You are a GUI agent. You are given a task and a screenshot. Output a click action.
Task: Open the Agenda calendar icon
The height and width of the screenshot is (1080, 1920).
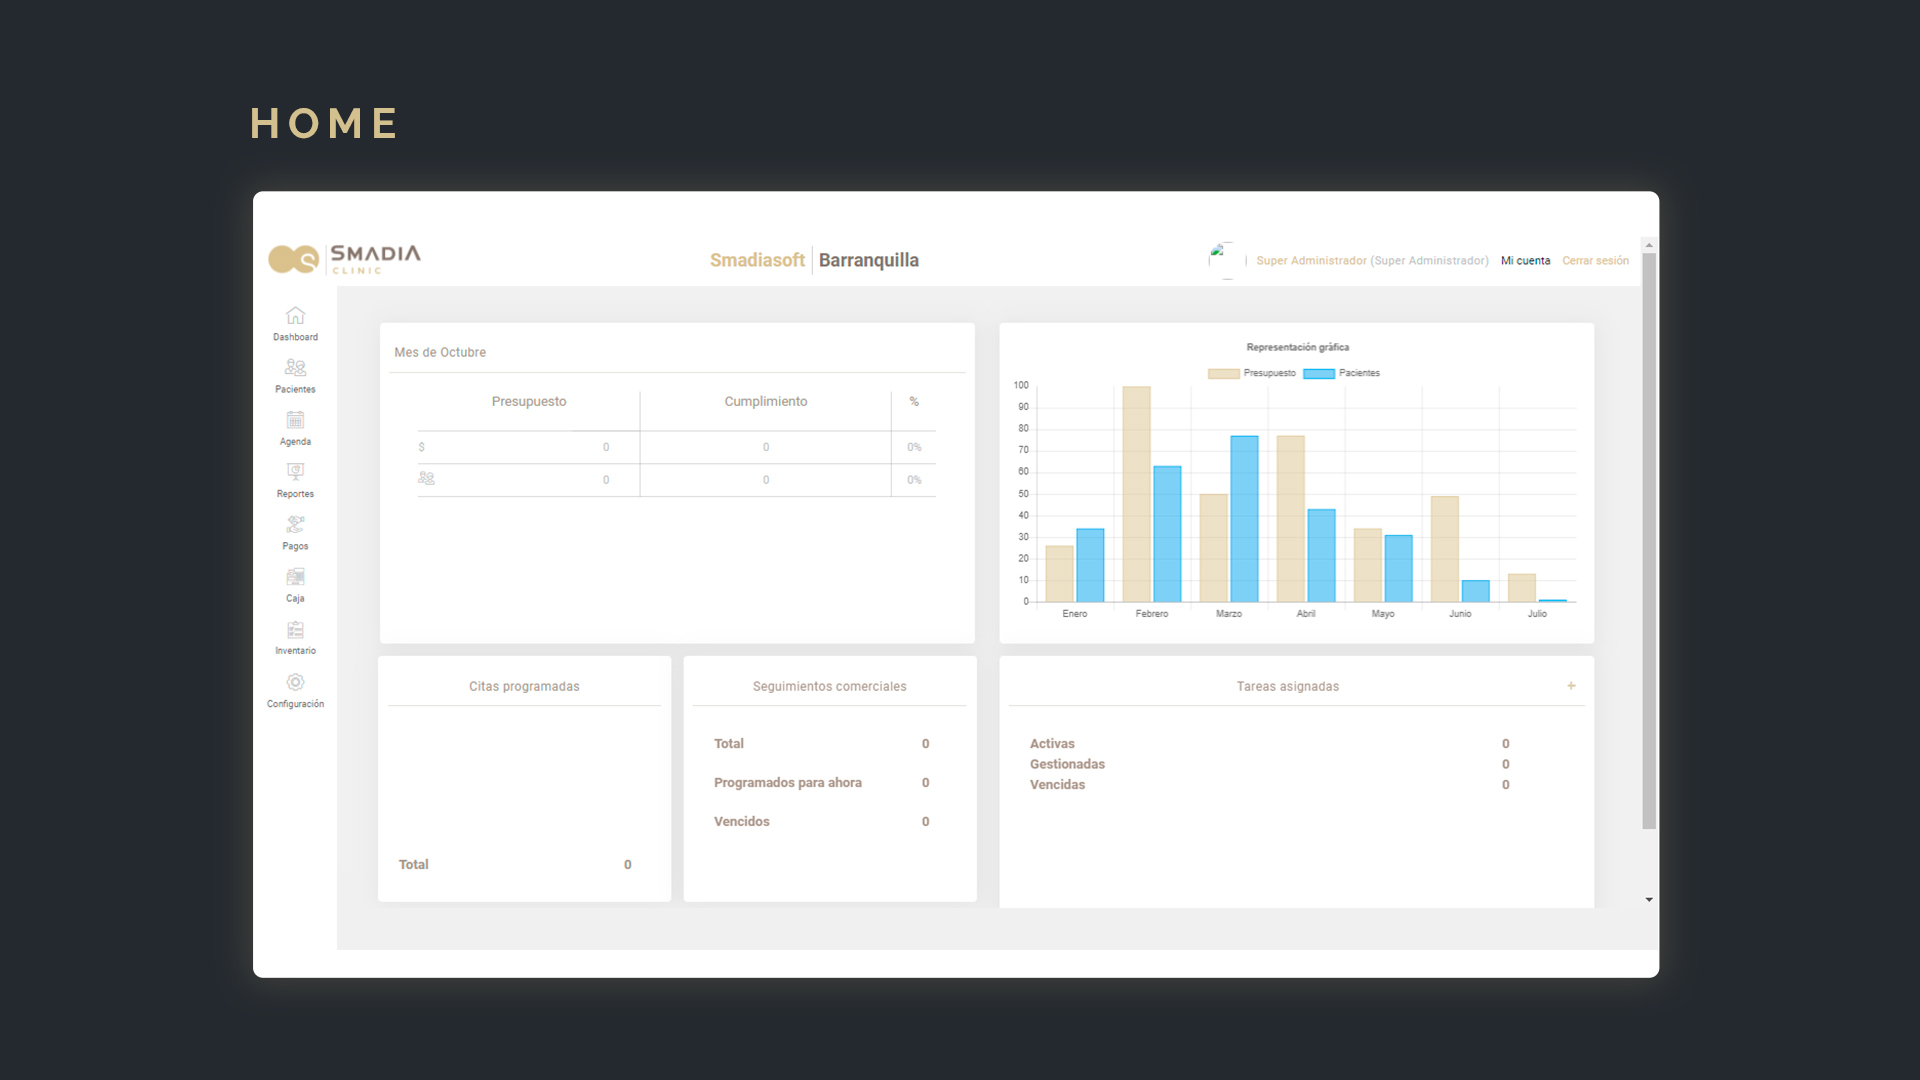point(295,420)
